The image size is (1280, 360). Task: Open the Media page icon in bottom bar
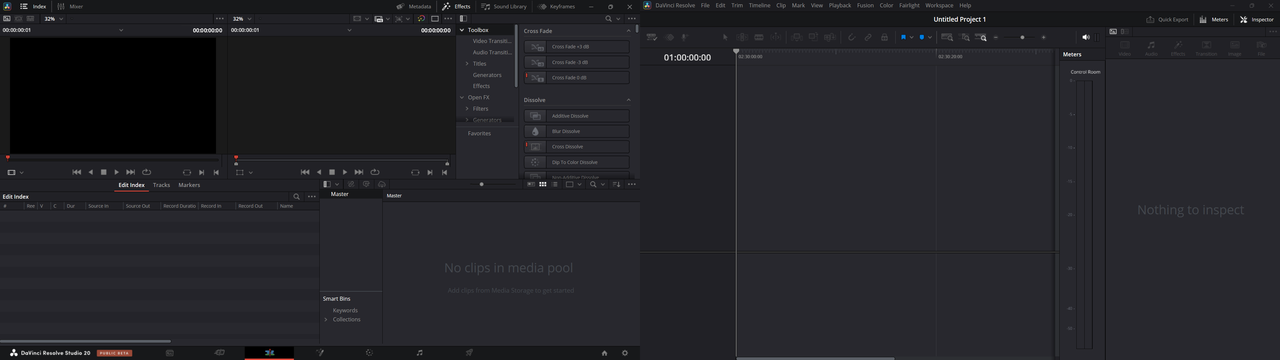click(169, 352)
